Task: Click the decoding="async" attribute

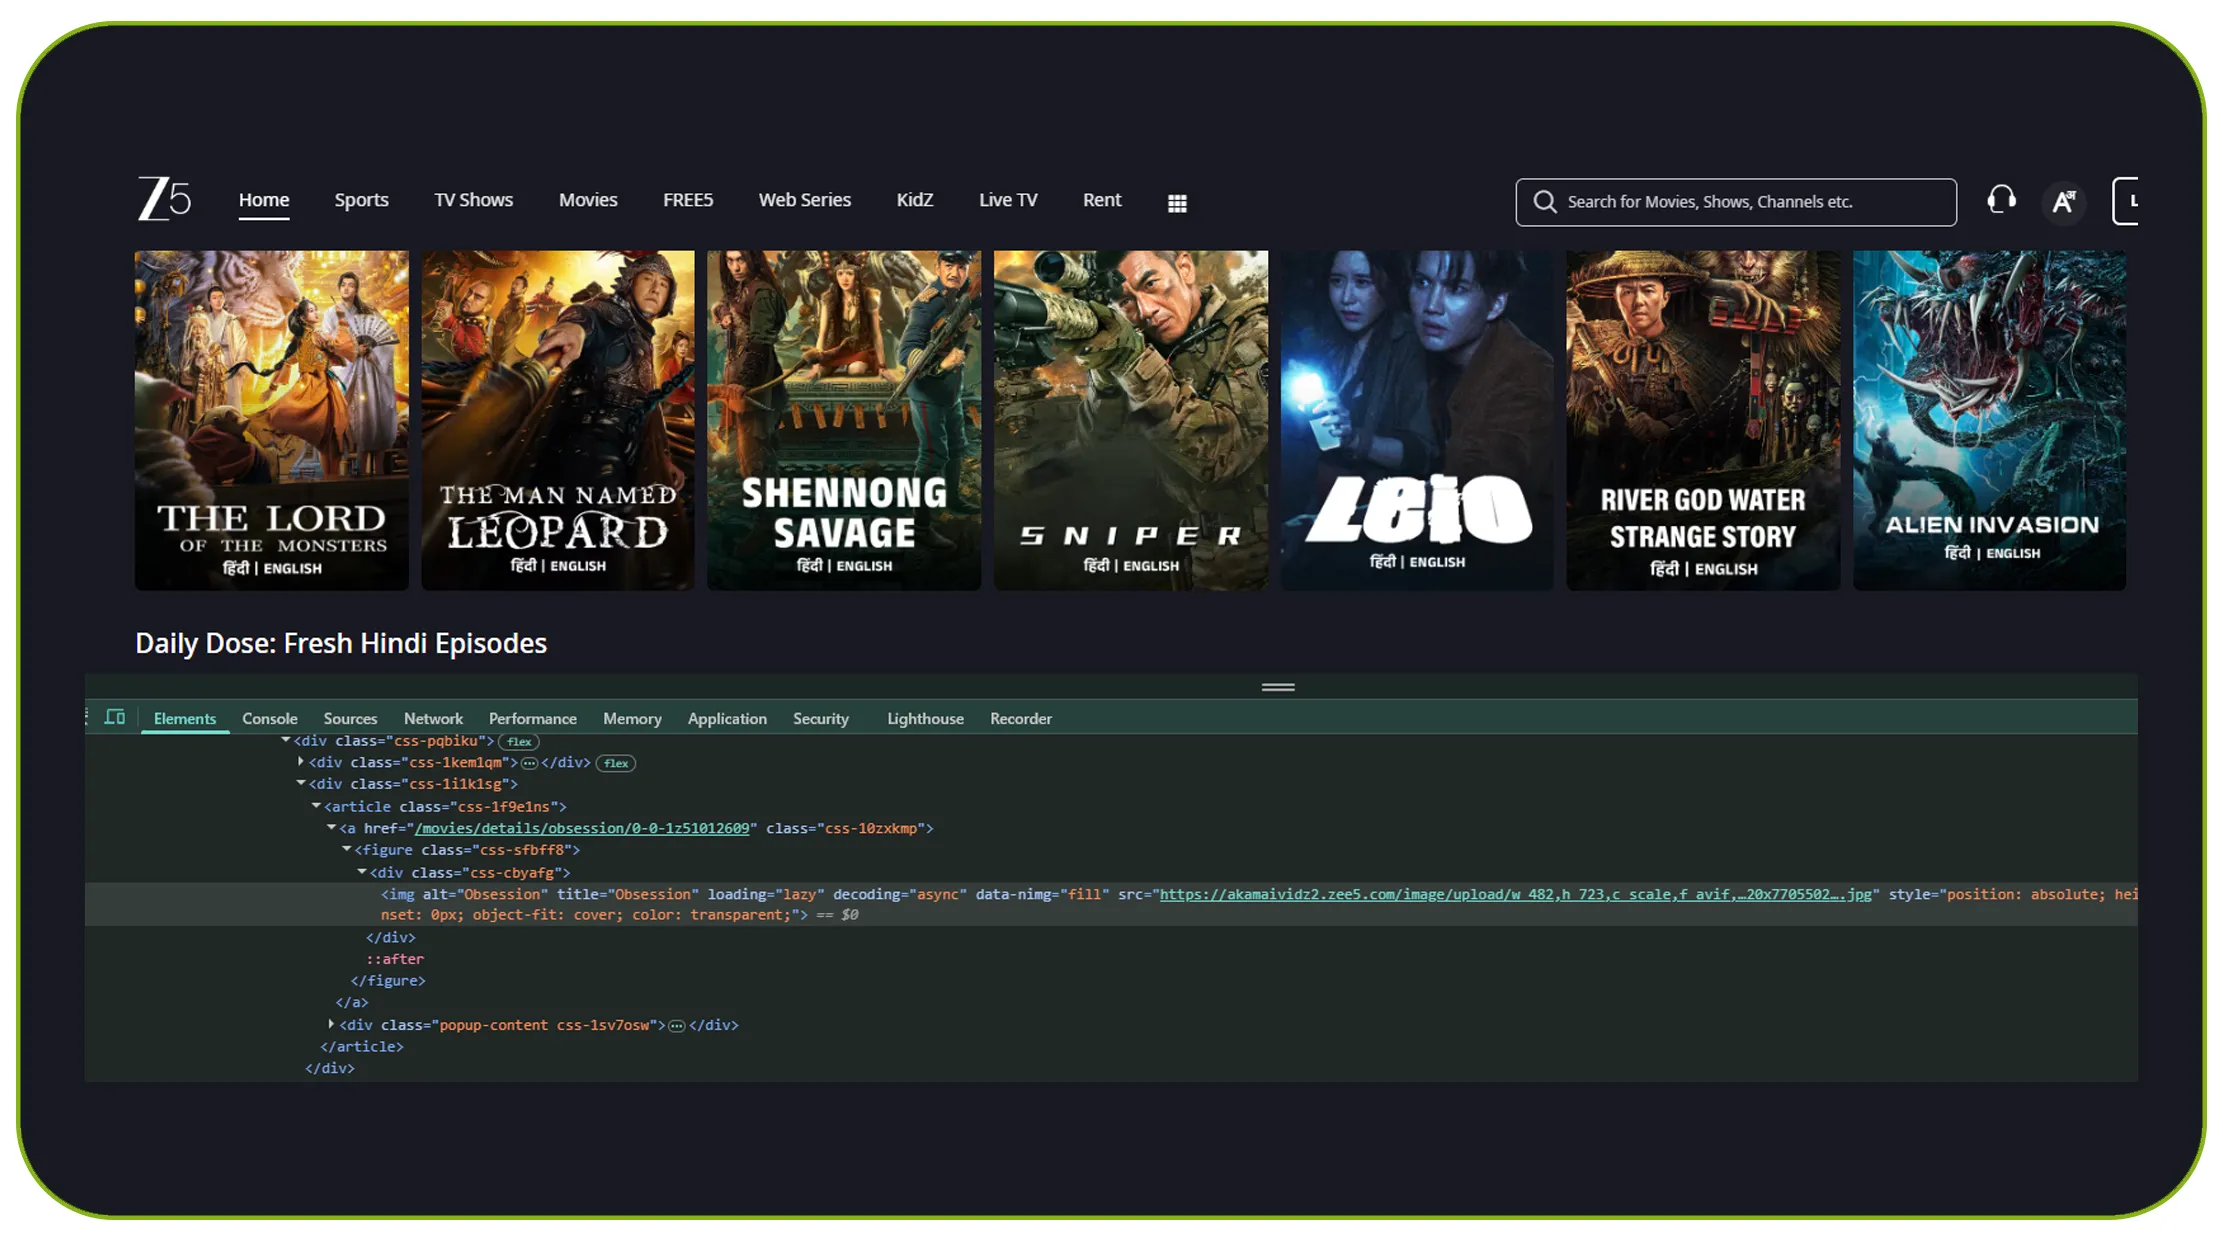Action: tap(900, 894)
